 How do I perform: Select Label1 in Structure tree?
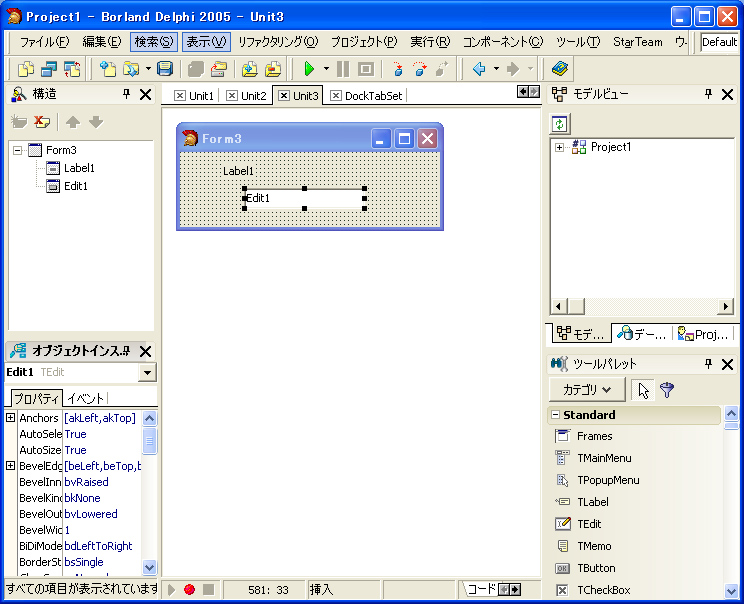click(x=79, y=168)
